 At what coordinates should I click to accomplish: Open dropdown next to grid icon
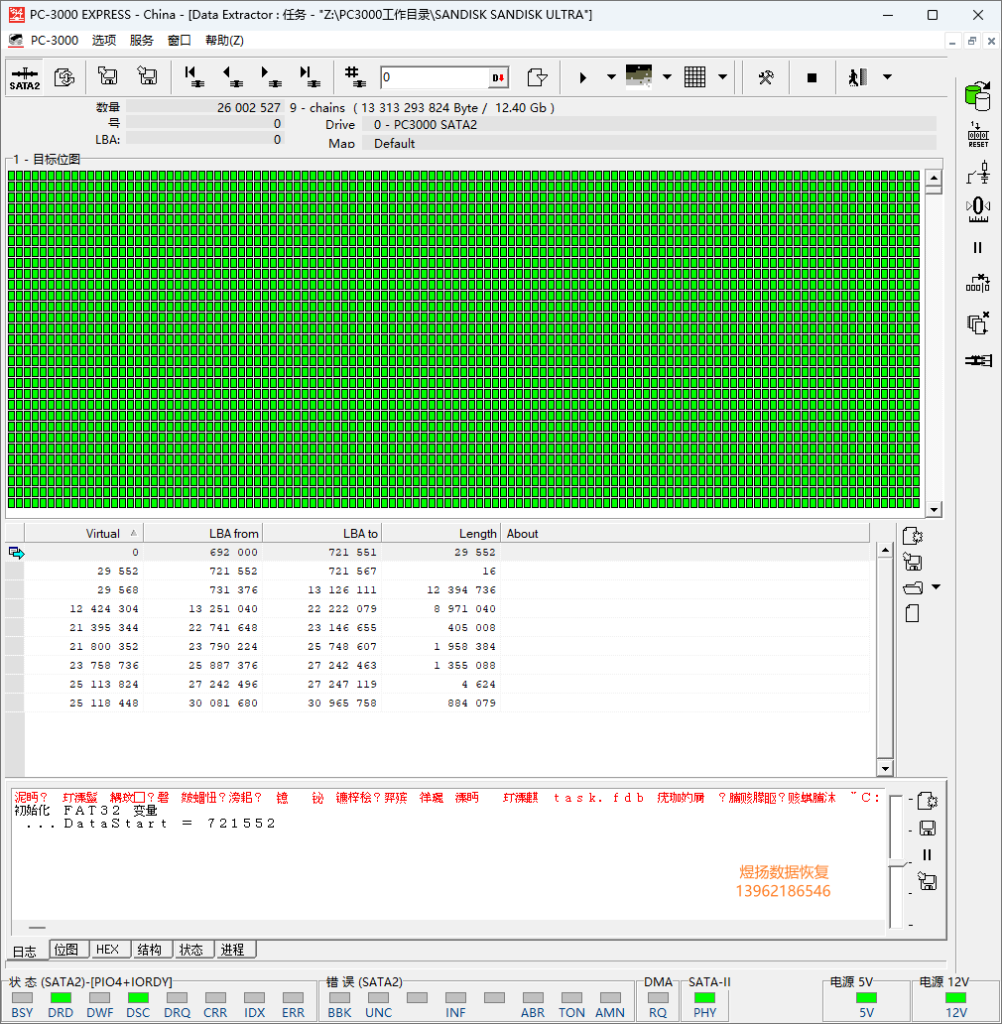point(722,77)
